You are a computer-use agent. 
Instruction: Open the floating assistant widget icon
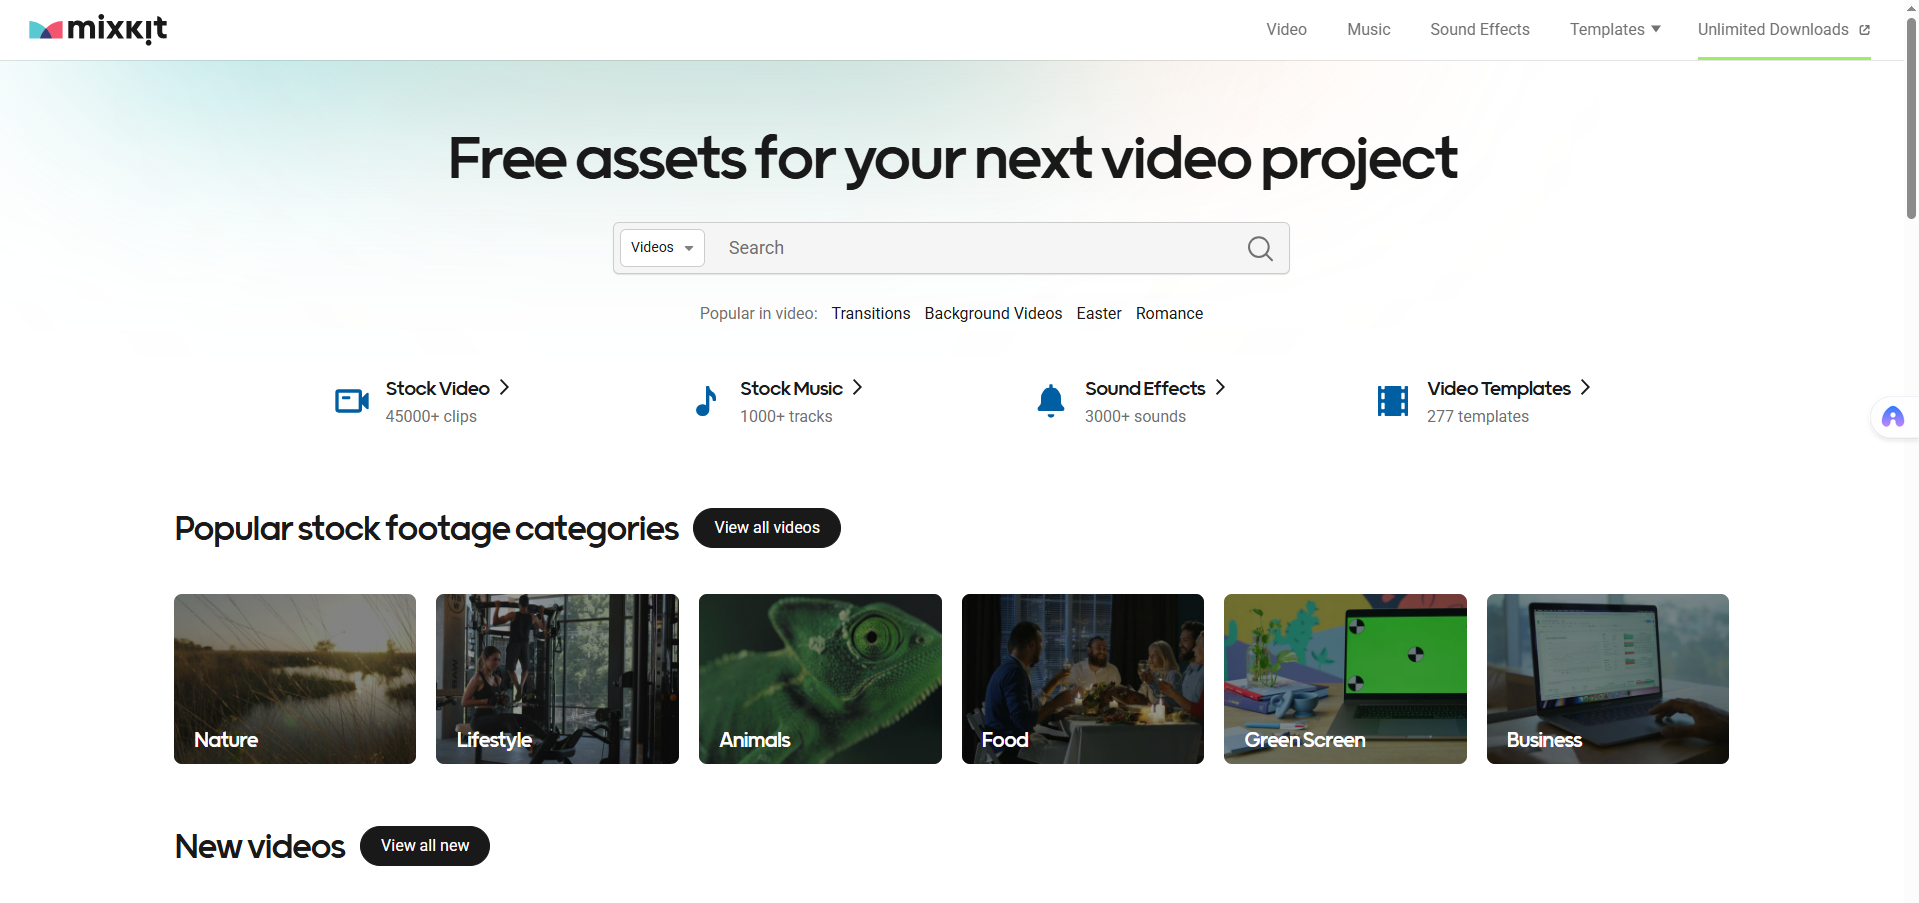tap(1892, 417)
